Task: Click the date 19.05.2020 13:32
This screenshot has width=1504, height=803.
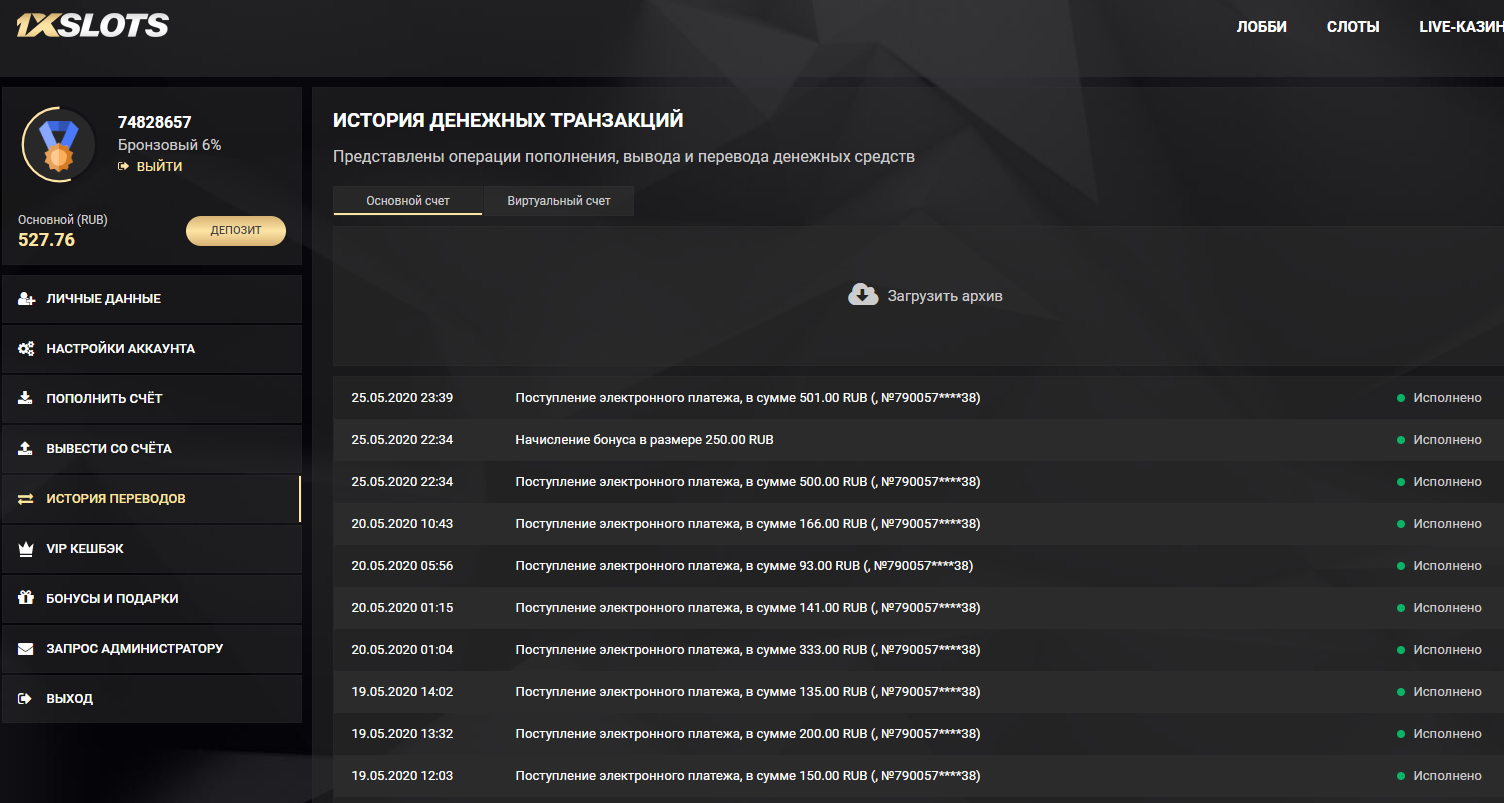Action: (402, 734)
